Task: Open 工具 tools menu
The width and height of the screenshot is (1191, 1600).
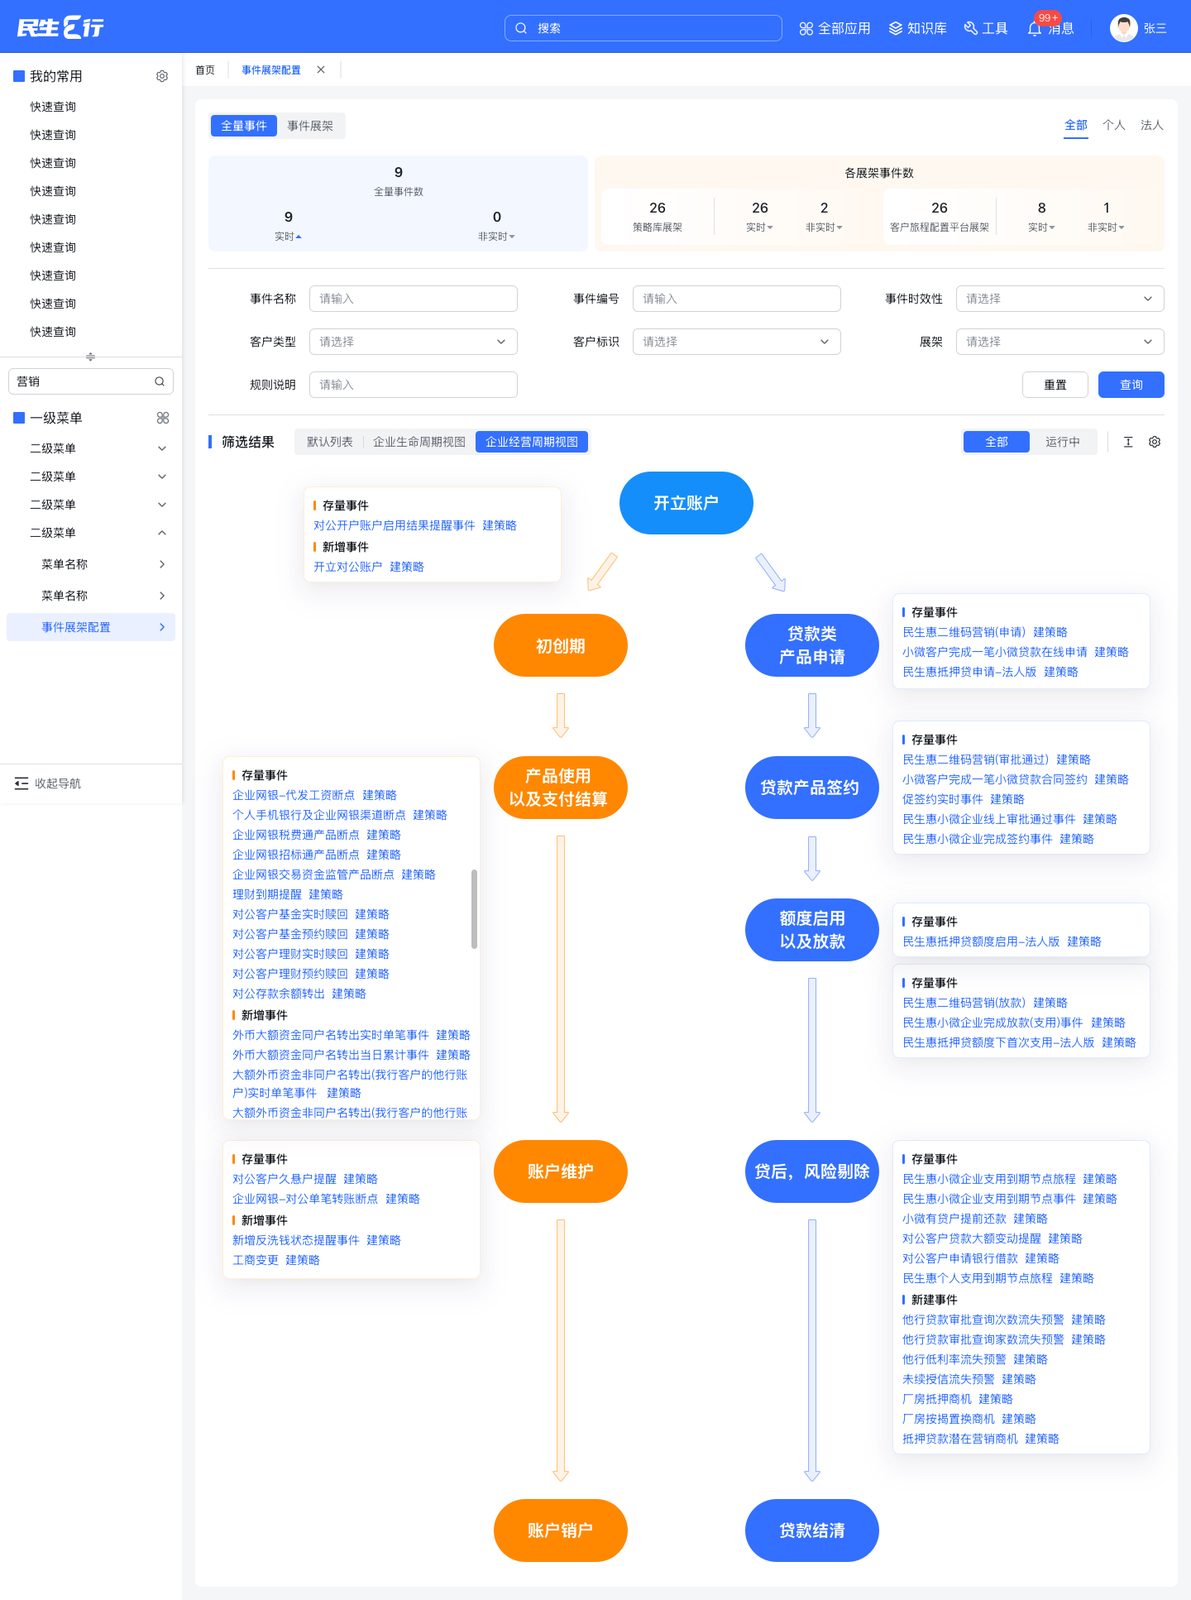Action: (985, 28)
